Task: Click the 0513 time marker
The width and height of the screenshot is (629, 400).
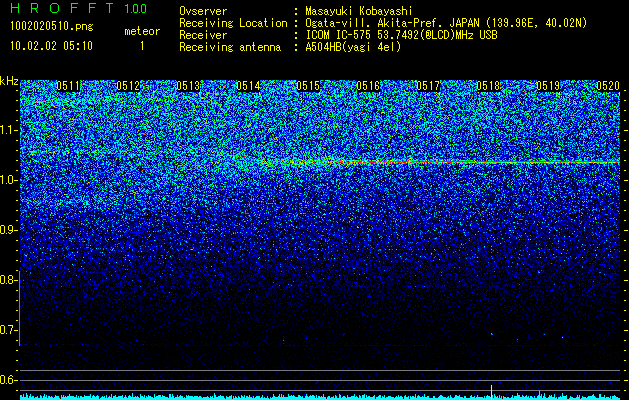Action: [x=188, y=86]
